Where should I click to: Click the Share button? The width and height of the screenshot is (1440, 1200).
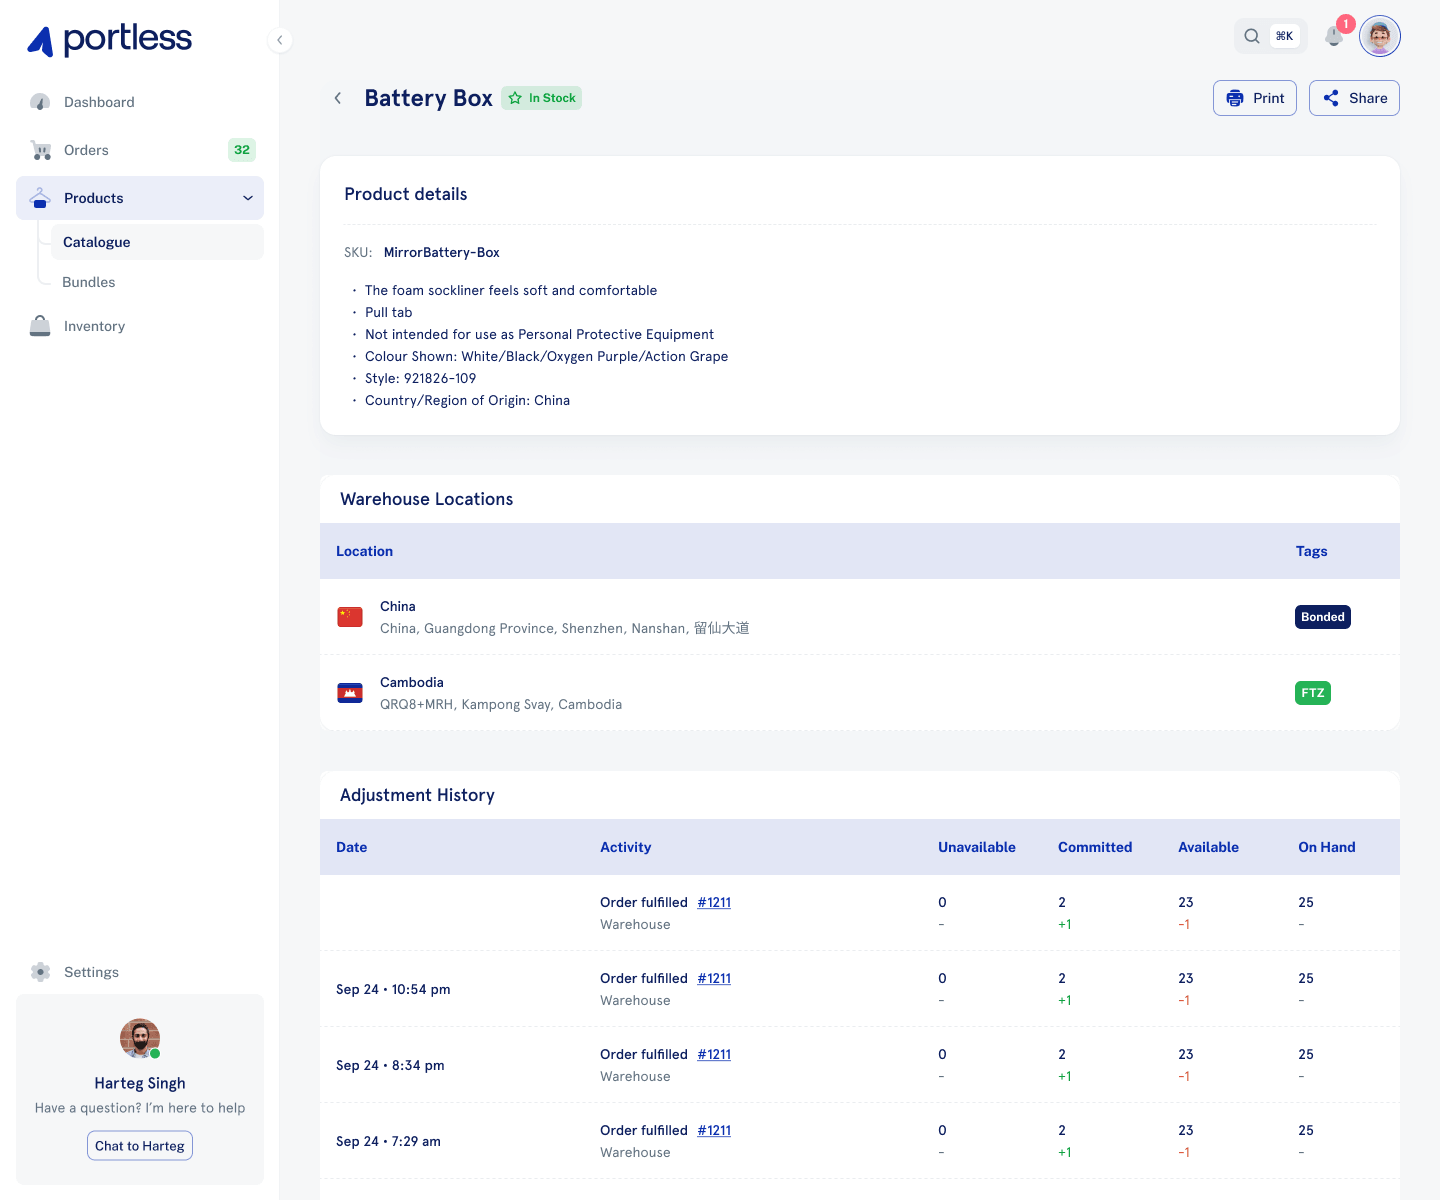pyautogui.click(x=1354, y=98)
